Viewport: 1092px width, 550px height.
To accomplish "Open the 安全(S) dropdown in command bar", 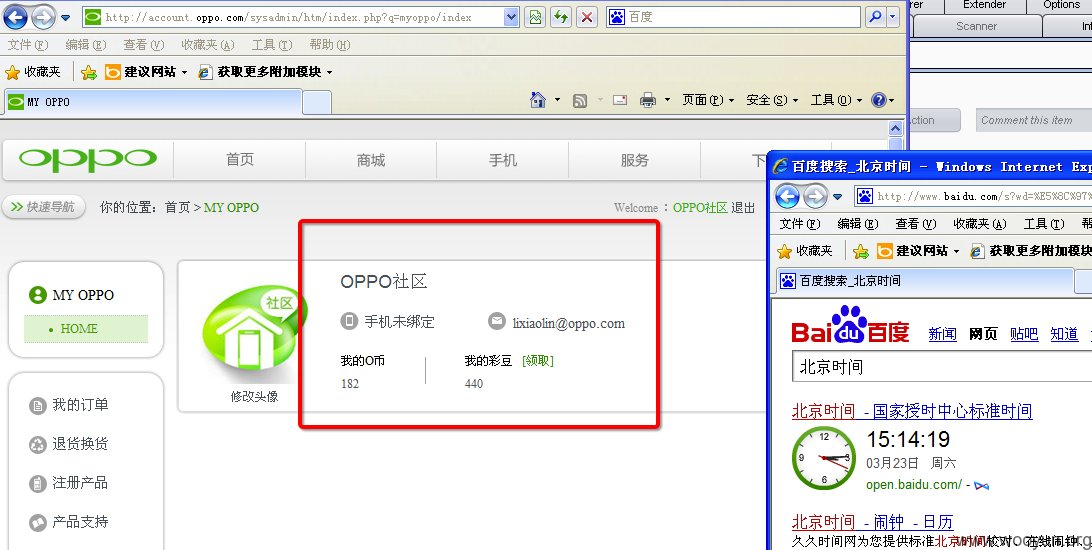I will point(772,100).
